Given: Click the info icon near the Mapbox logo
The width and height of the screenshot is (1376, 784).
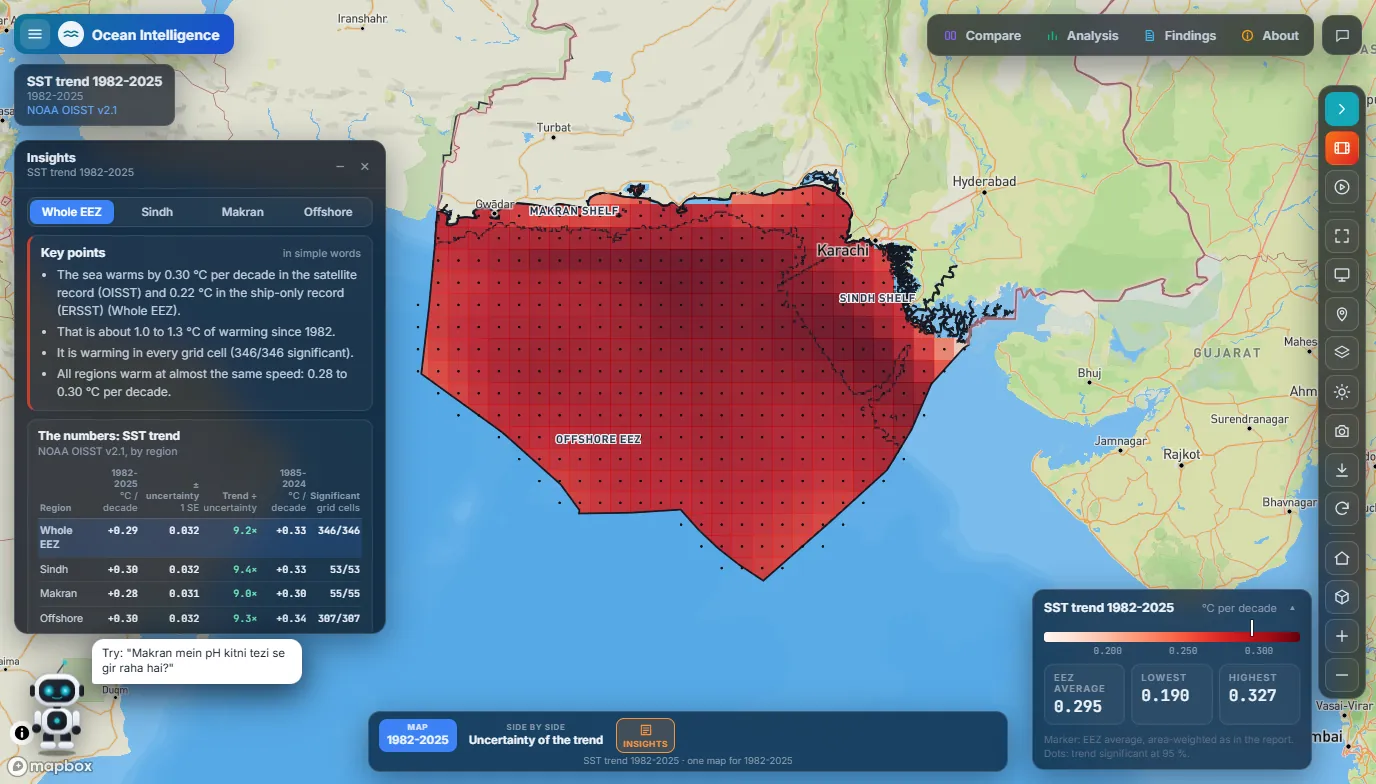Looking at the screenshot, I should (x=22, y=732).
